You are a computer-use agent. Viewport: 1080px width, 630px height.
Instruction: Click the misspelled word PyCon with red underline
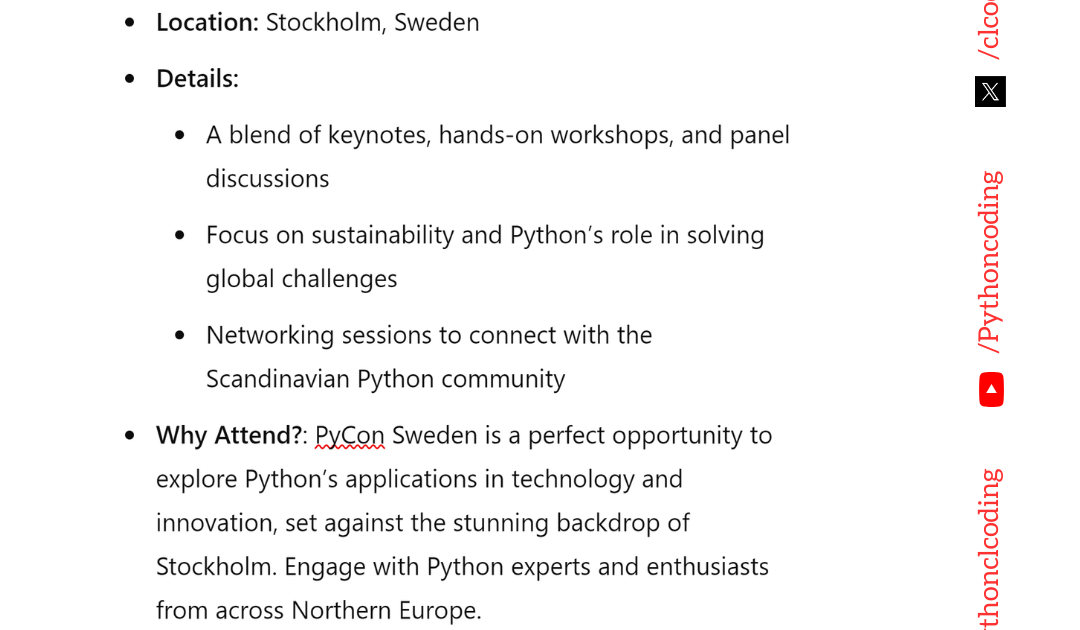[x=350, y=436]
